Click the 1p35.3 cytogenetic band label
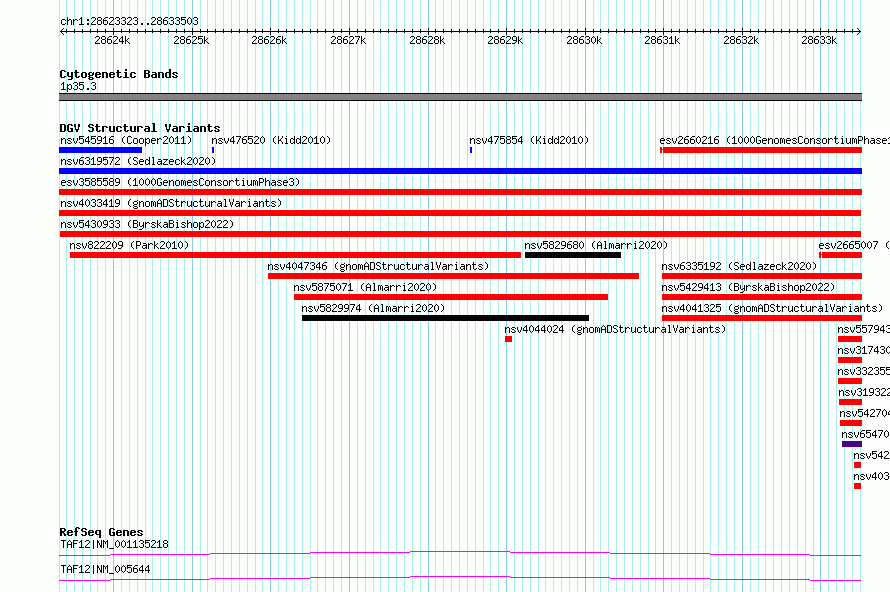 [x=78, y=86]
